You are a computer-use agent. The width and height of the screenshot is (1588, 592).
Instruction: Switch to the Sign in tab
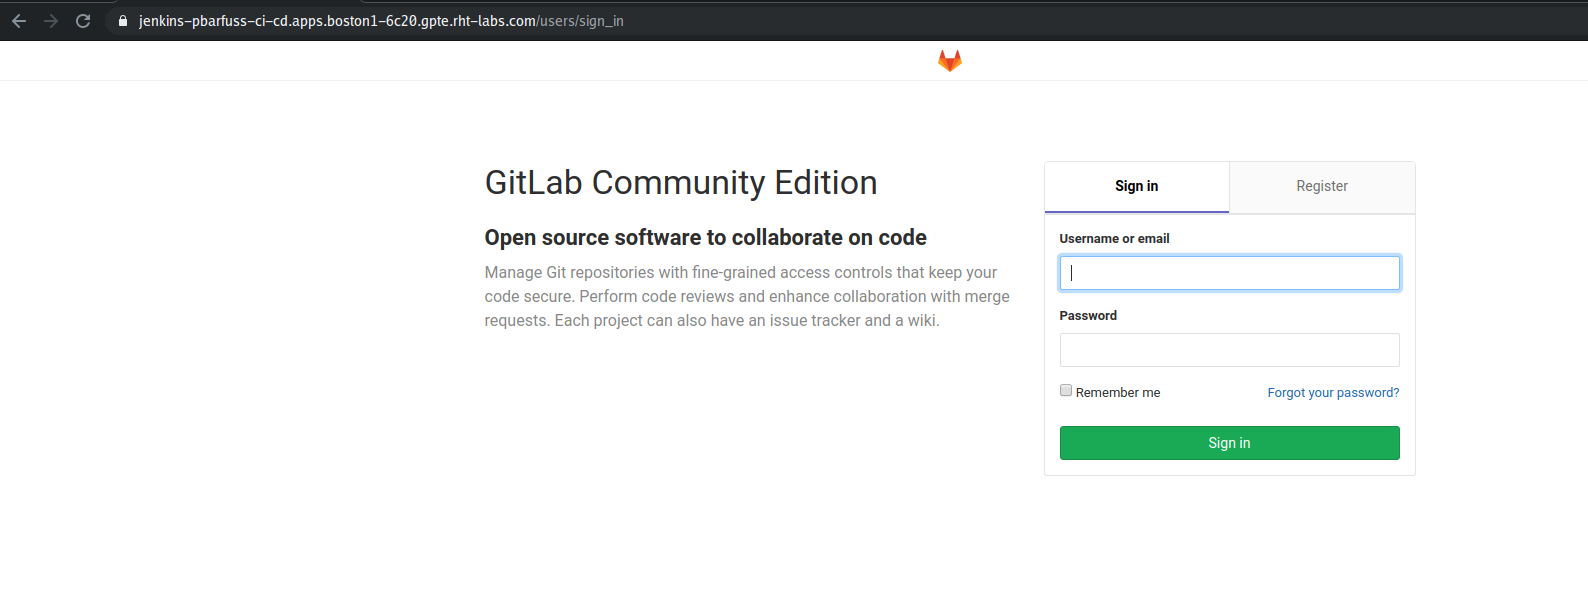1137,187
